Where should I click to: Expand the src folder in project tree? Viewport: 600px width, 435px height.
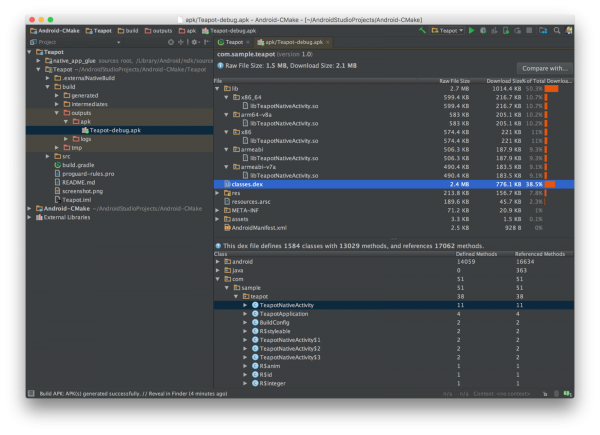pos(47,156)
